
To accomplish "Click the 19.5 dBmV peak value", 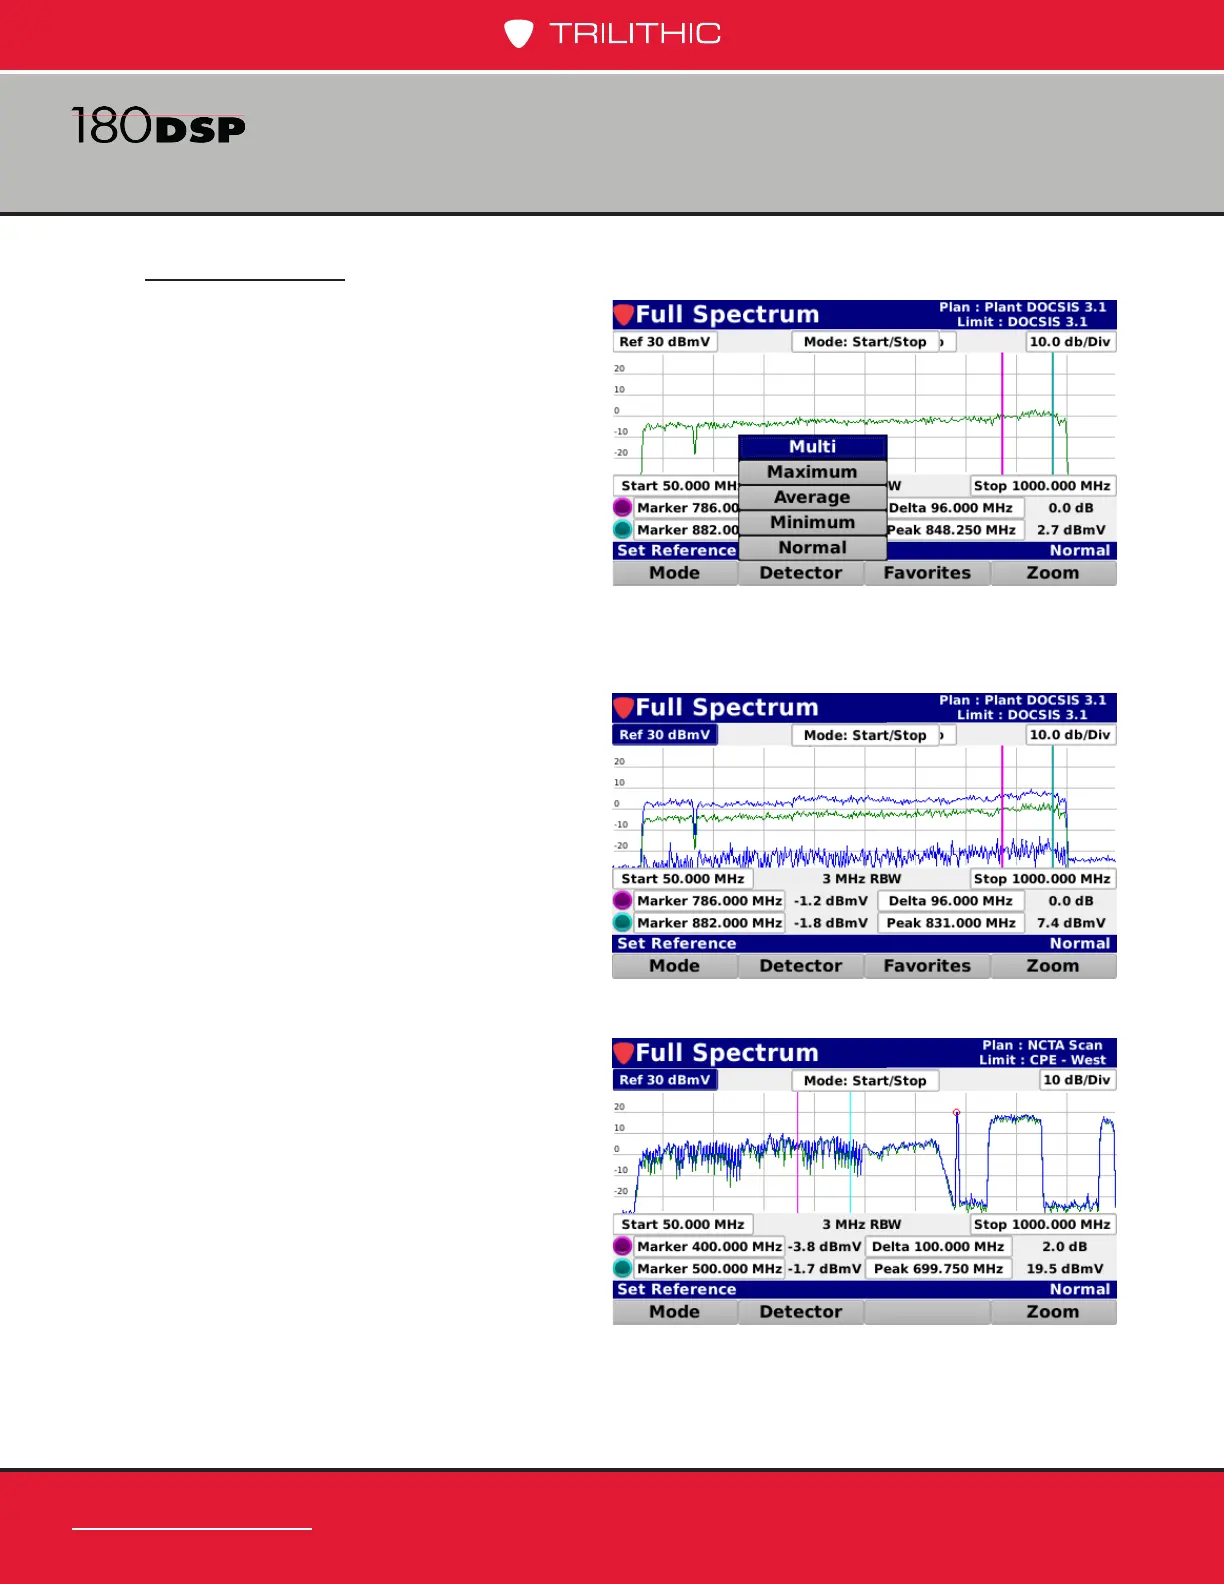I will pyautogui.click(x=1065, y=1269).
